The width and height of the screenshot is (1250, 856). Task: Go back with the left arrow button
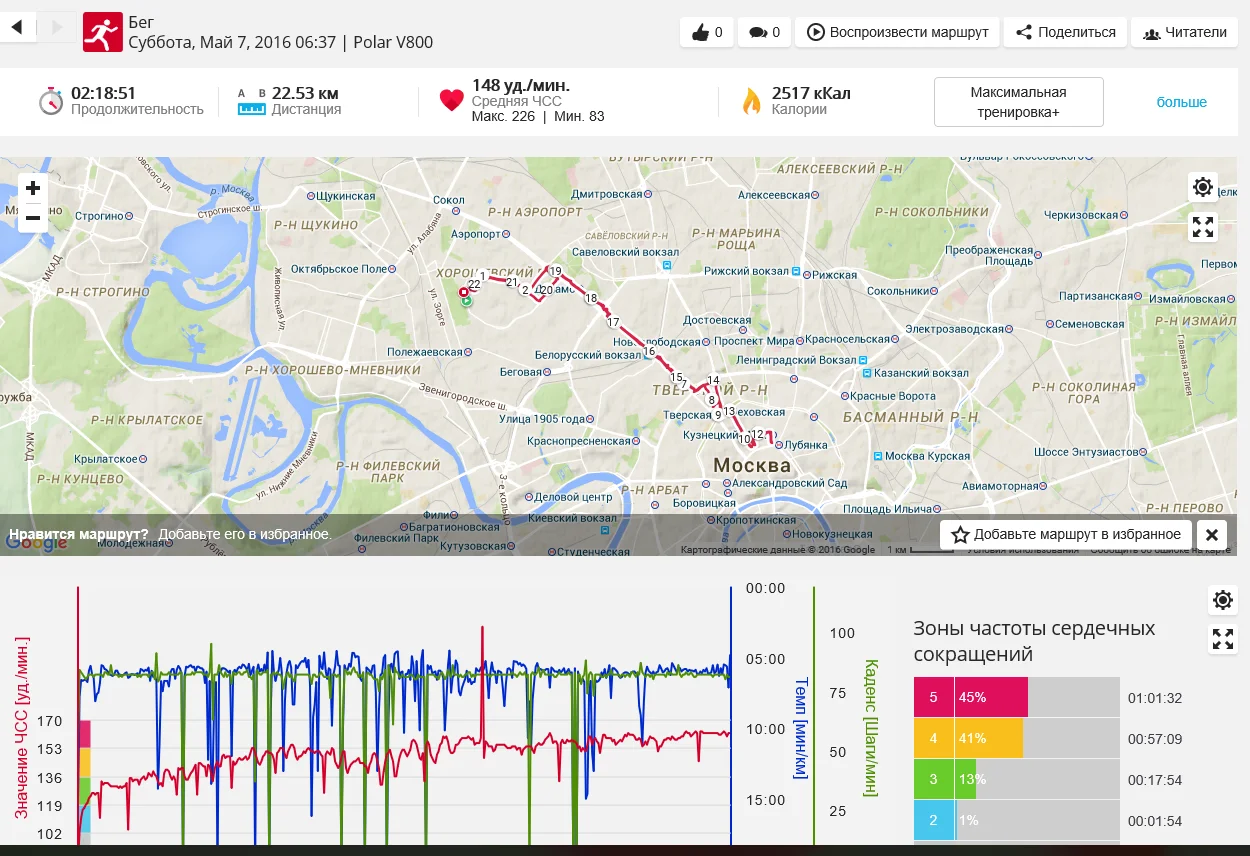(18, 27)
